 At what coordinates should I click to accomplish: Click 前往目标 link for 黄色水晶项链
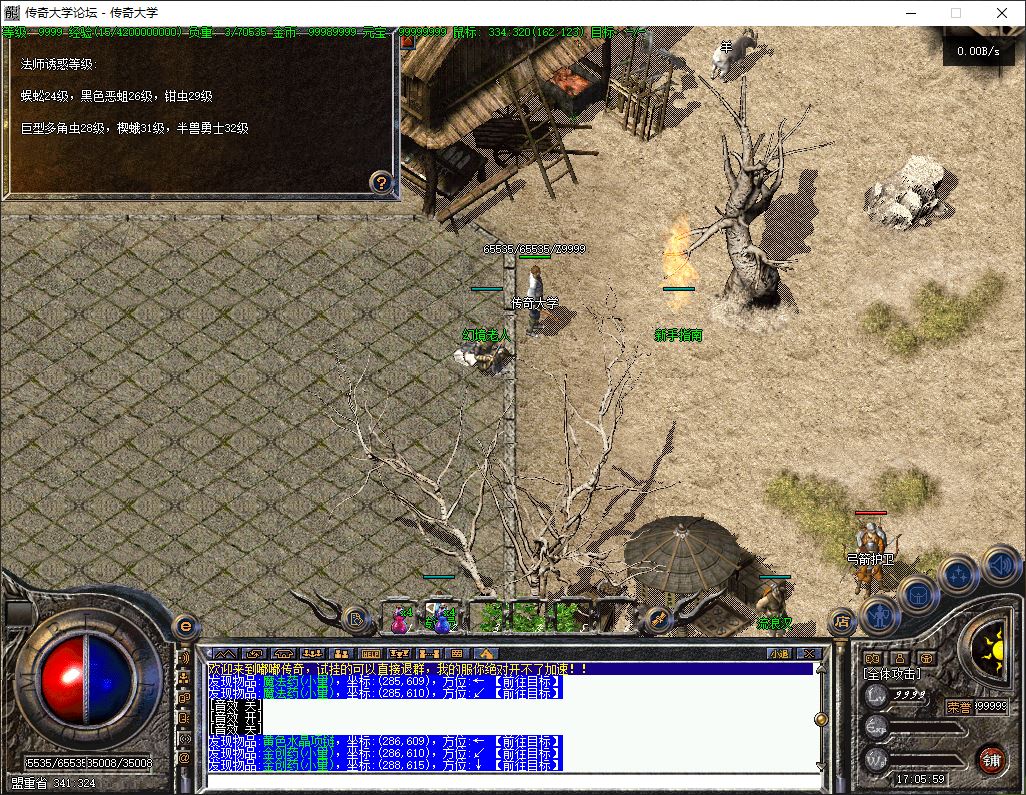527,741
